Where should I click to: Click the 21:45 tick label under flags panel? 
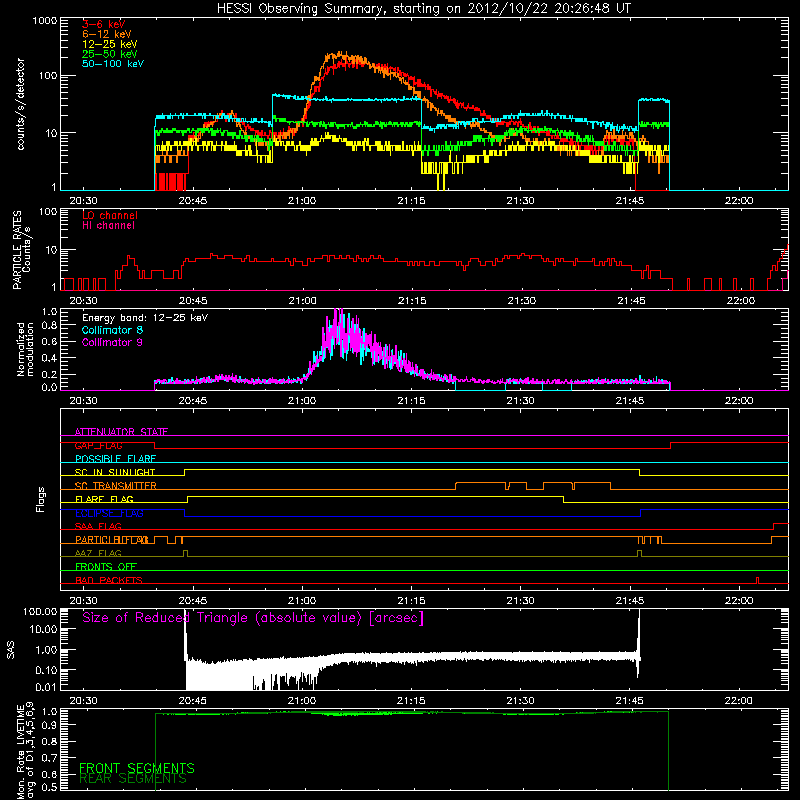coord(630,601)
